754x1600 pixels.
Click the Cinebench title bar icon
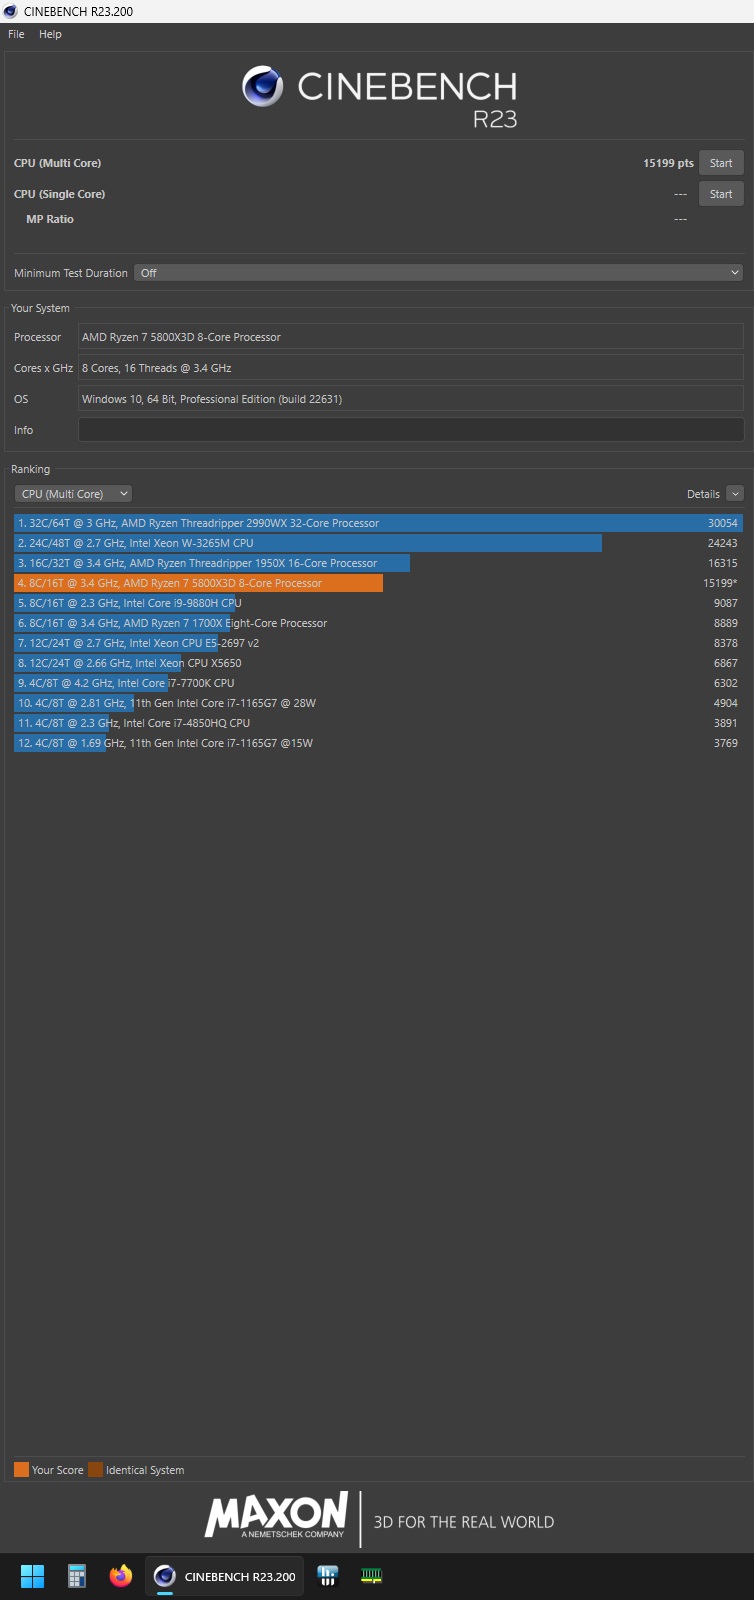pos(11,11)
